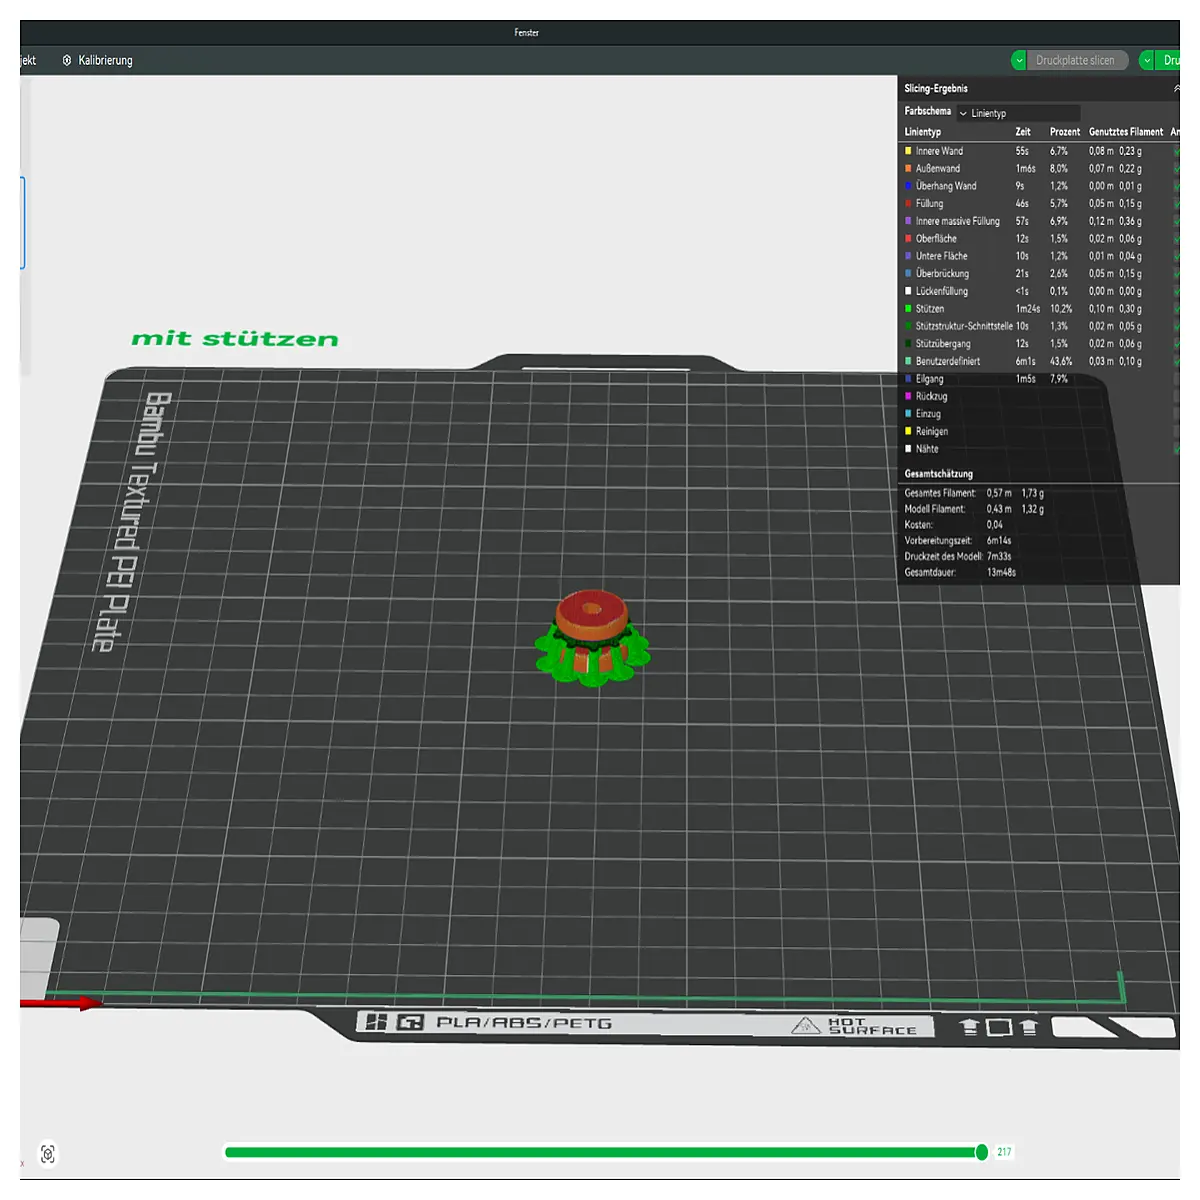
Task: Click the yellow Innere Wand color swatch
Action: tap(908, 151)
